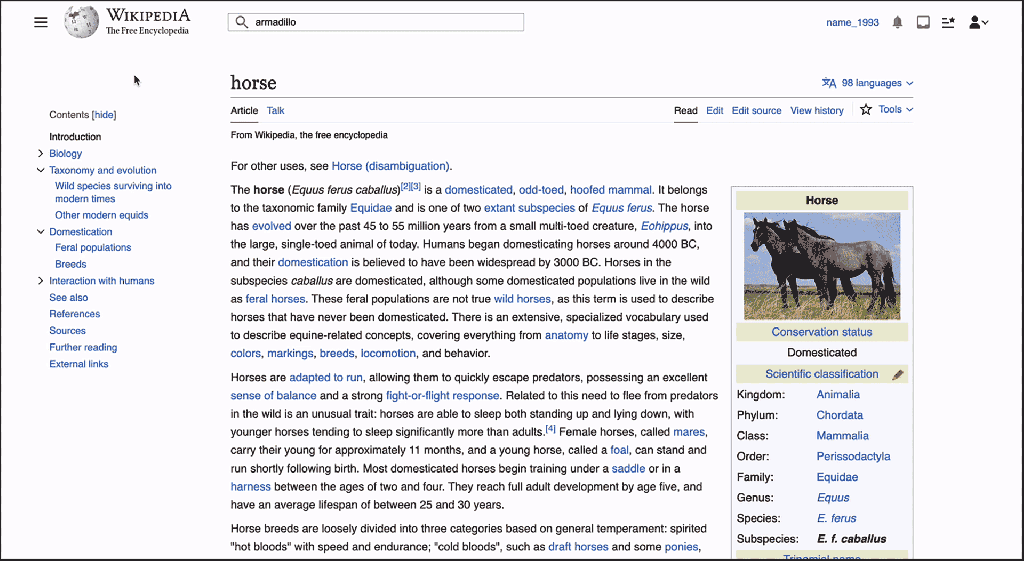Open the user account menu icon
This screenshot has width=1024, height=561.
[978, 22]
